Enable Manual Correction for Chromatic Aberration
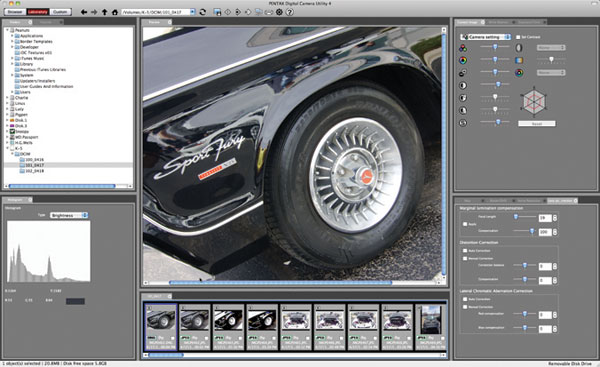 click(x=465, y=307)
